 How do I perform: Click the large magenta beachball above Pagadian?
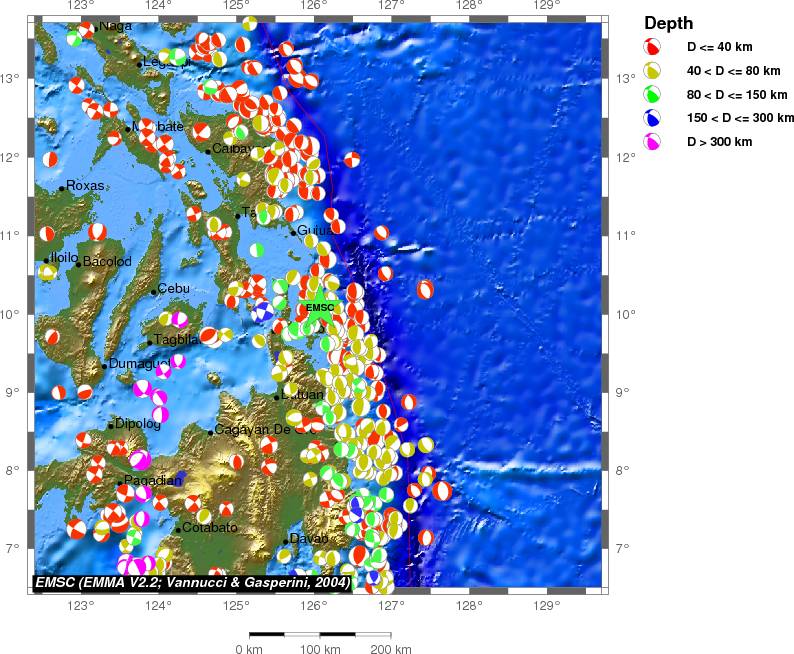(x=139, y=460)
